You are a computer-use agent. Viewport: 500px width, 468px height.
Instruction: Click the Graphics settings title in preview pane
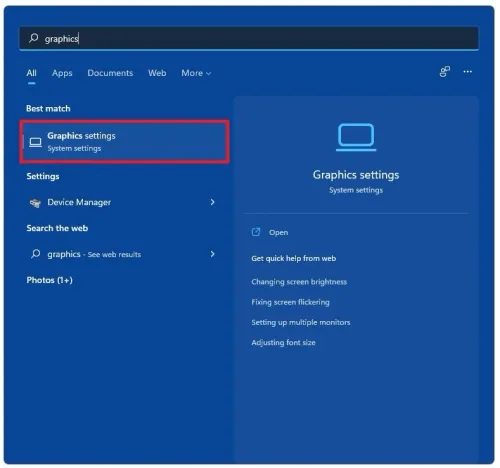click(x=356, y=175)
